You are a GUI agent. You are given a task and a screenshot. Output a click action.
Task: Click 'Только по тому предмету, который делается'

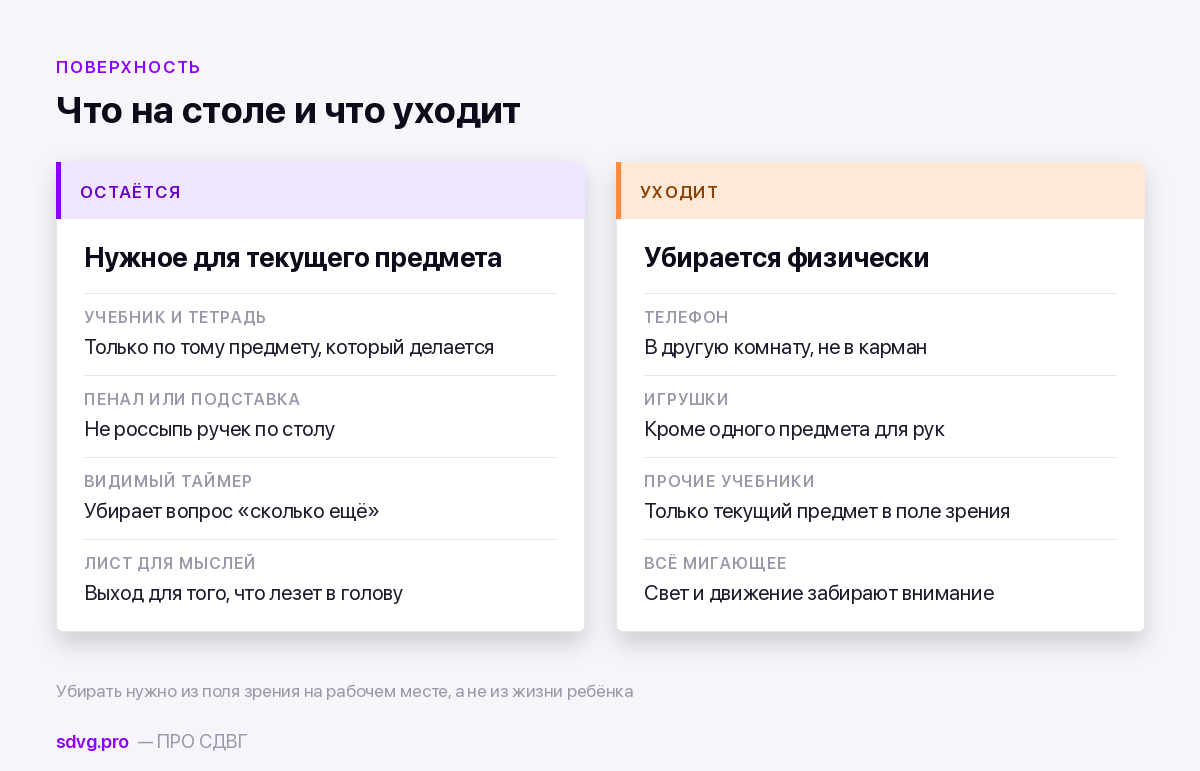[289, 347]
